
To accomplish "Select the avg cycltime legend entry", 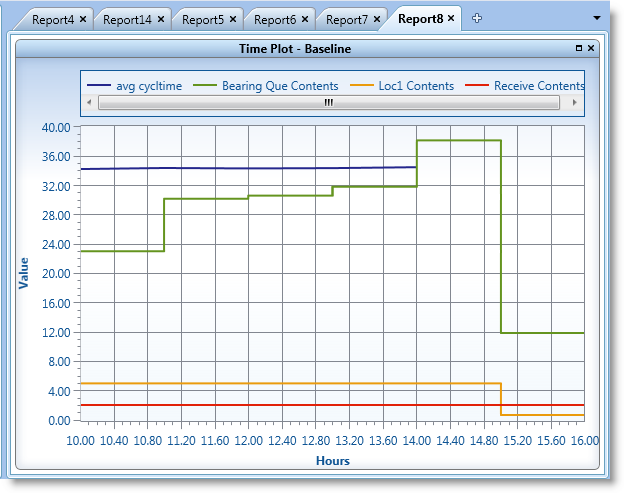I will (134, 86).
